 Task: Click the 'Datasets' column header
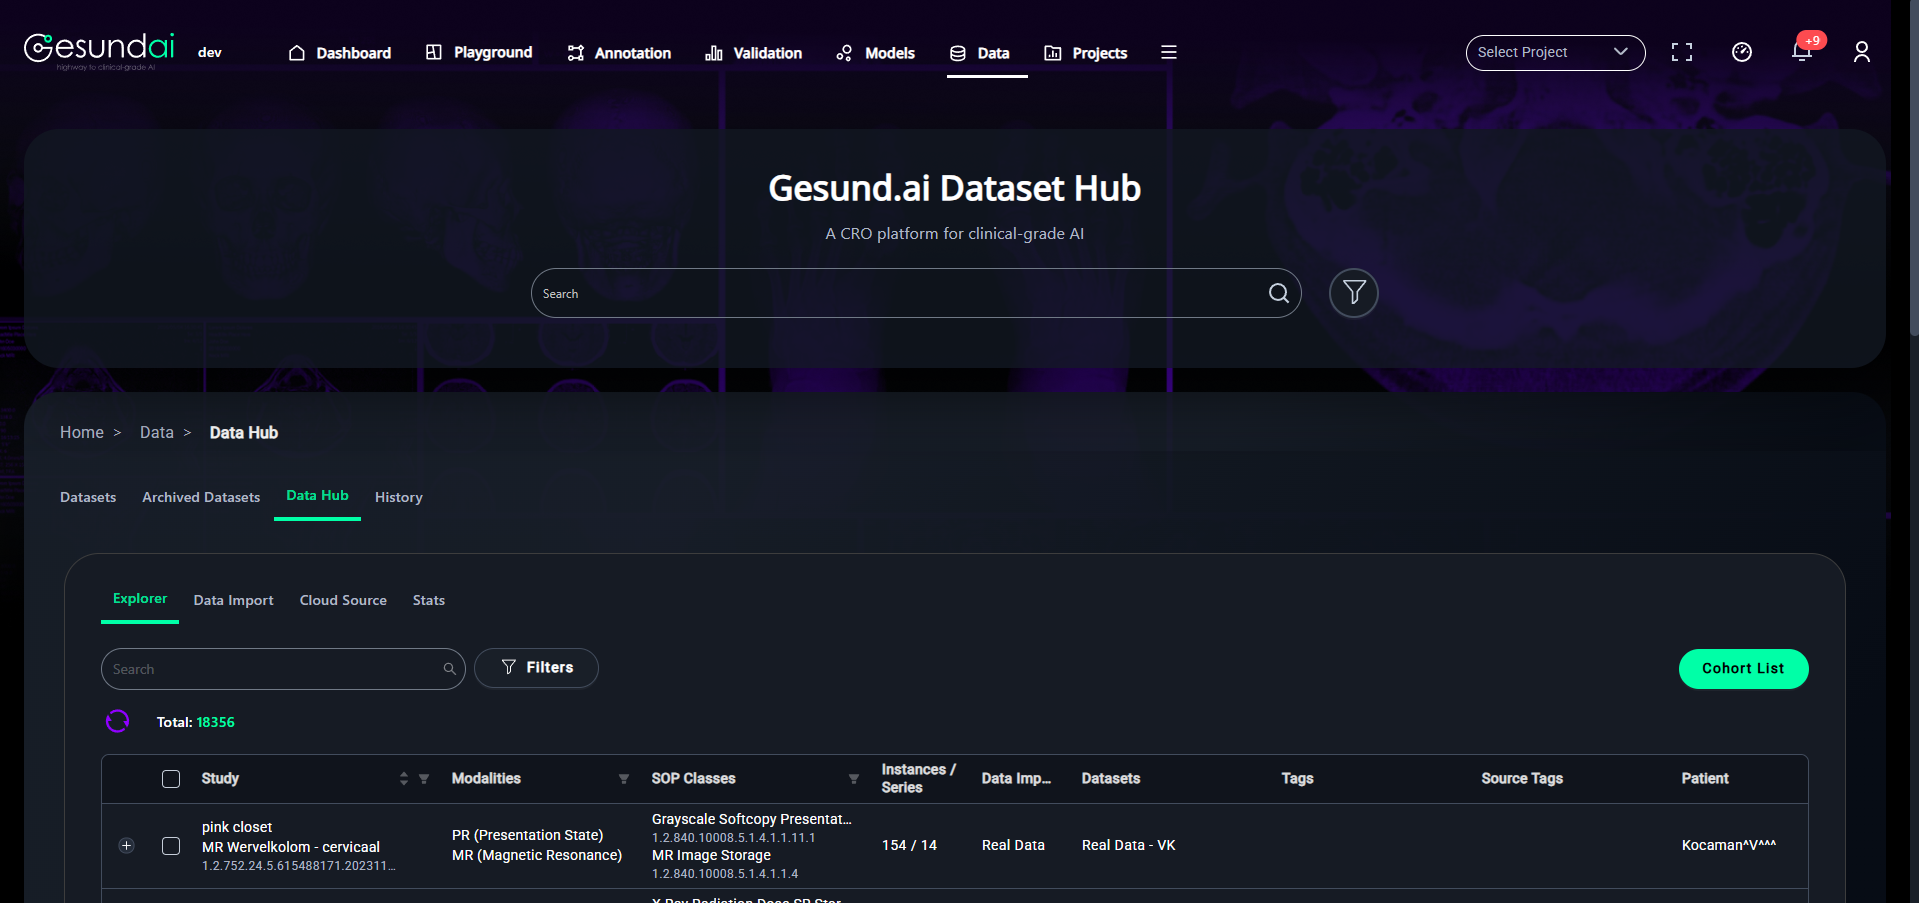click(x=1110, y=778)
